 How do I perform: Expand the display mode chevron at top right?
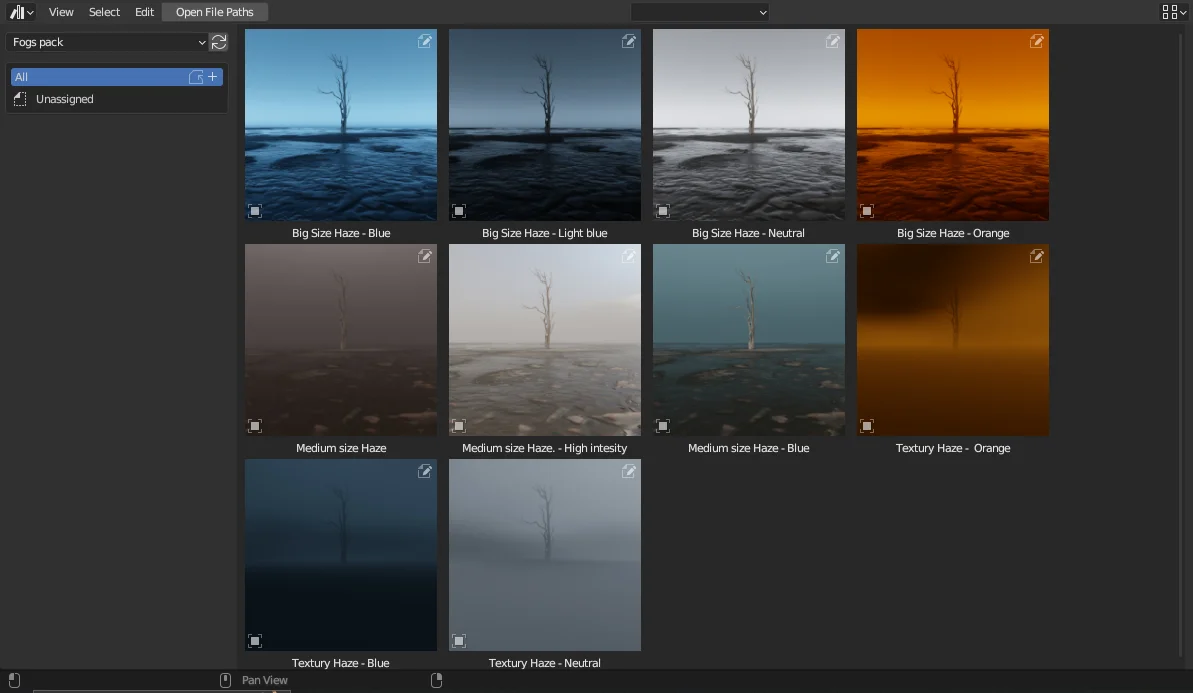[x=1183, y=12]
